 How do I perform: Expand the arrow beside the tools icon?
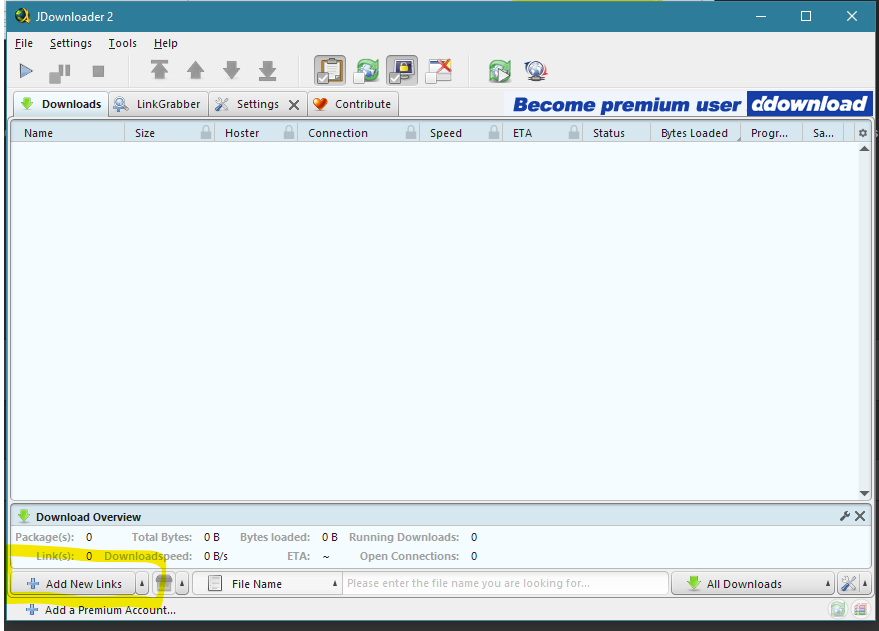coord(865,584)
